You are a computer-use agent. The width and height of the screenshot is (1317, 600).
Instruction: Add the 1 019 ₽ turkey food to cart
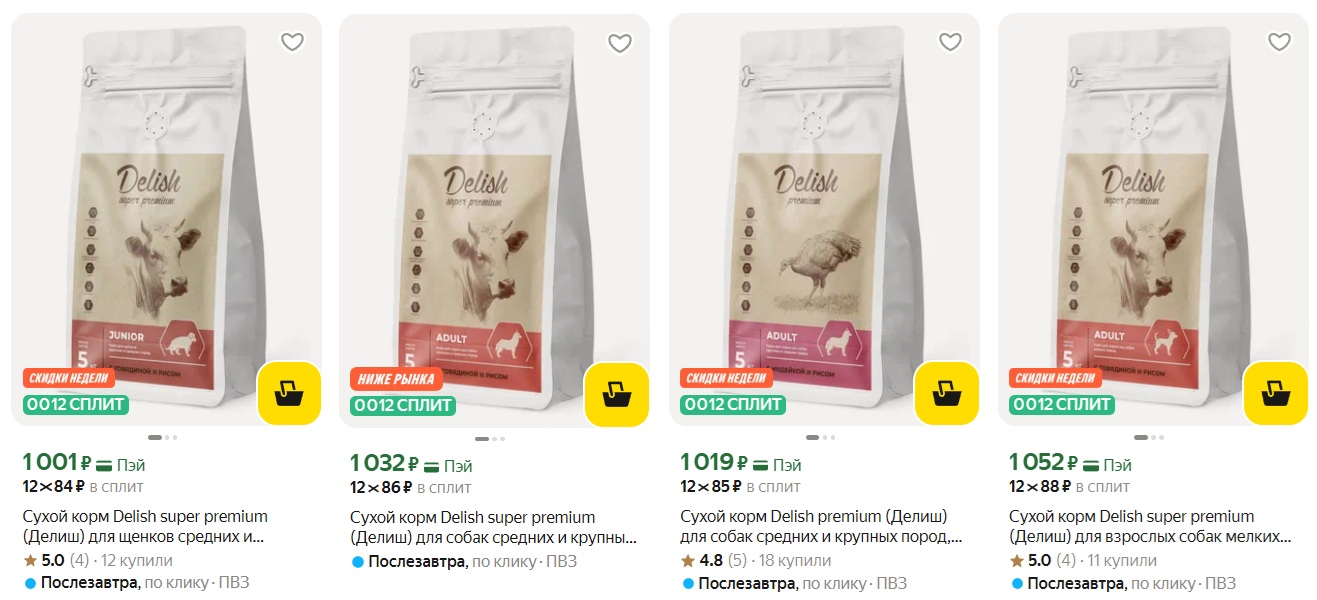coord(946,394)
